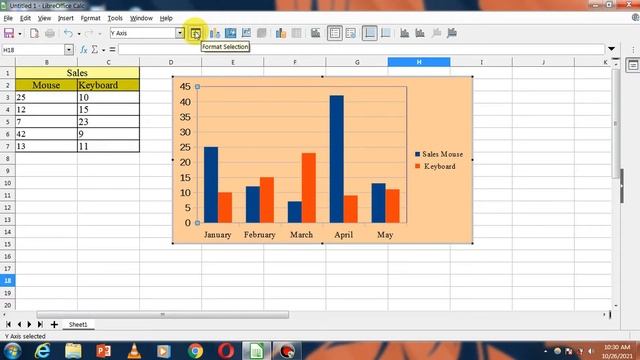
Task: Select row header 18
Action: 7,281
